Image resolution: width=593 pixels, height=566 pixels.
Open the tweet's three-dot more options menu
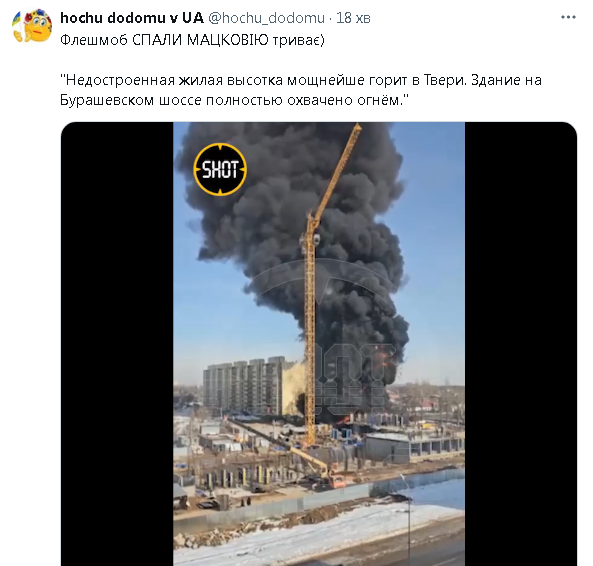tap(568, 17)
